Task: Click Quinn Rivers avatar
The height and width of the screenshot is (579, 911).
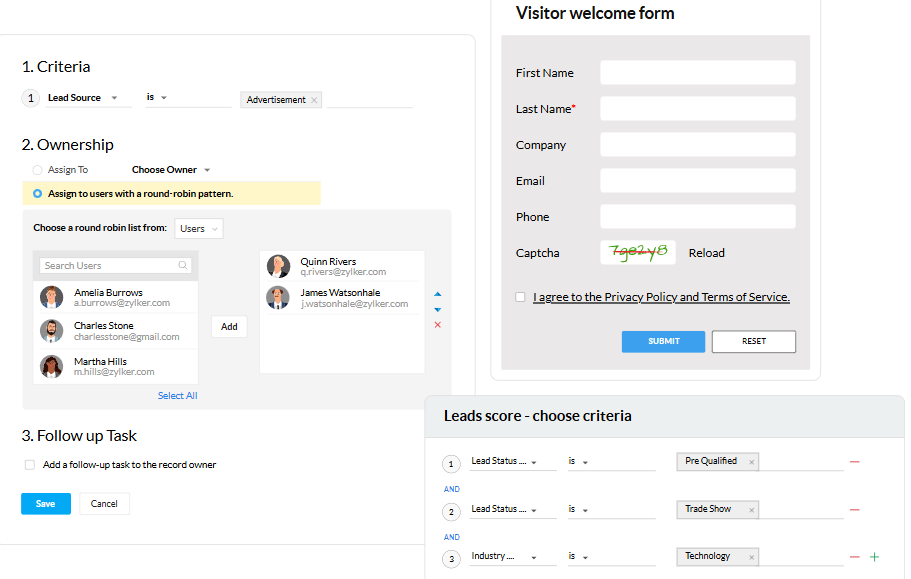Action: pos(278,266)
